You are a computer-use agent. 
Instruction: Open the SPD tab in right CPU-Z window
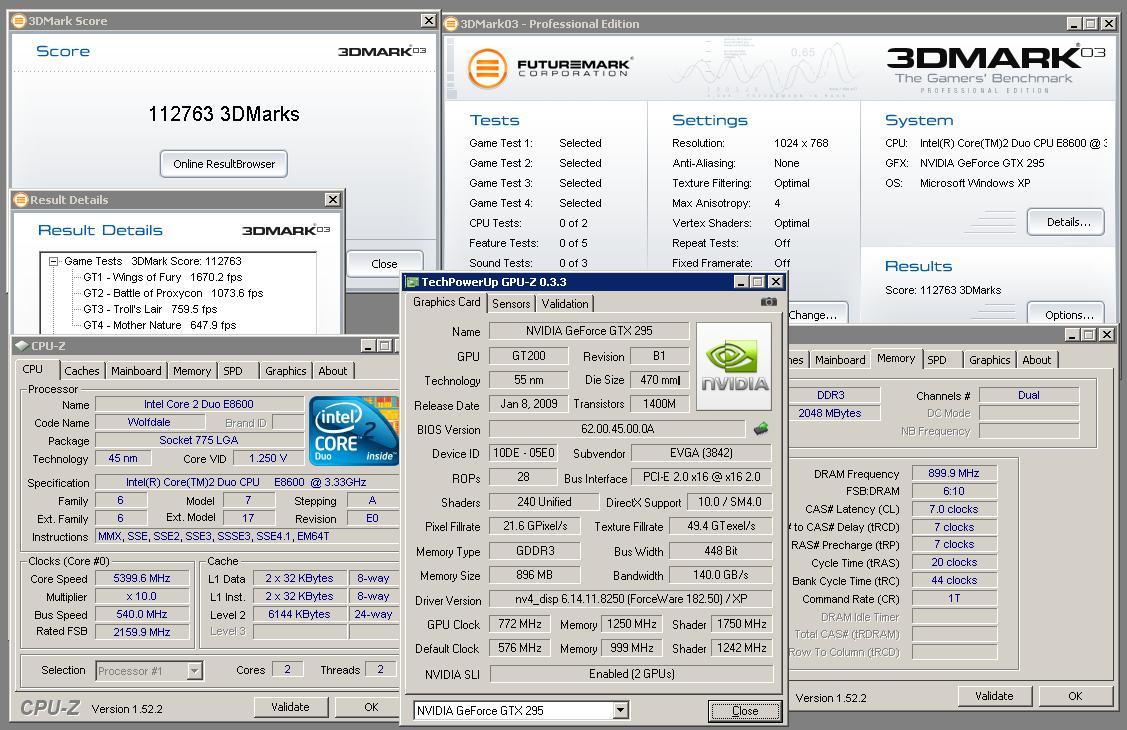(x=937, y=360)
